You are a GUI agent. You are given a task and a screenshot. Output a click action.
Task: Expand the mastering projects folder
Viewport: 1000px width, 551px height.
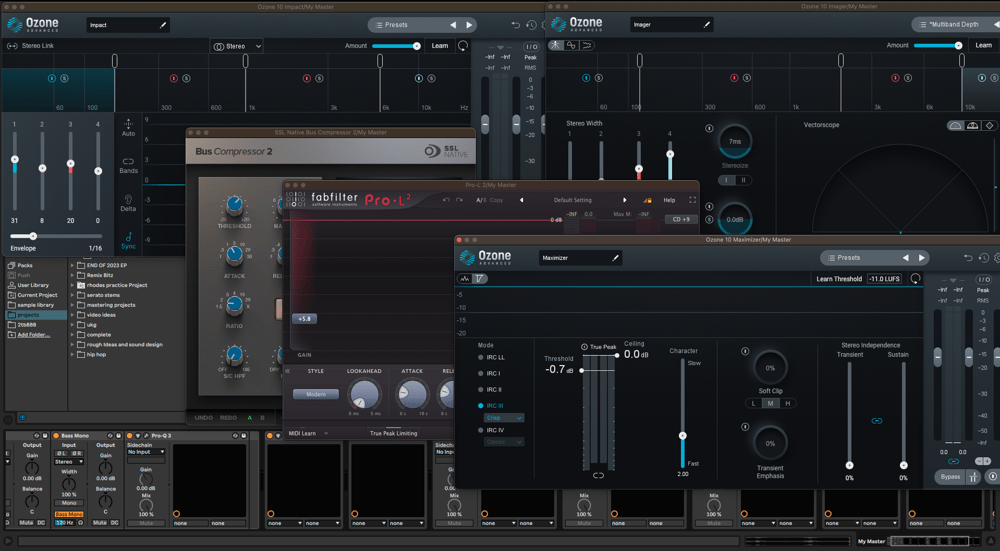(73, 305)
